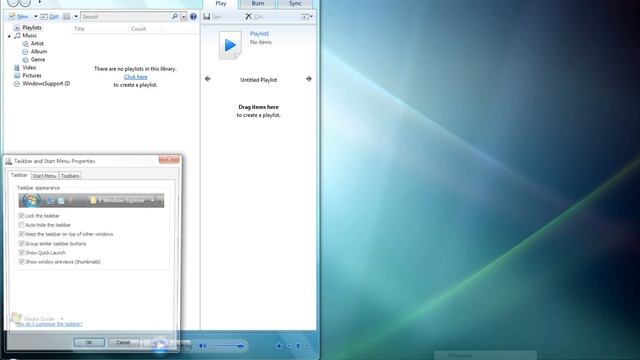Screen dimensions: 640x360
Task: Click the view options grid icon
Action: click(66, 17)
